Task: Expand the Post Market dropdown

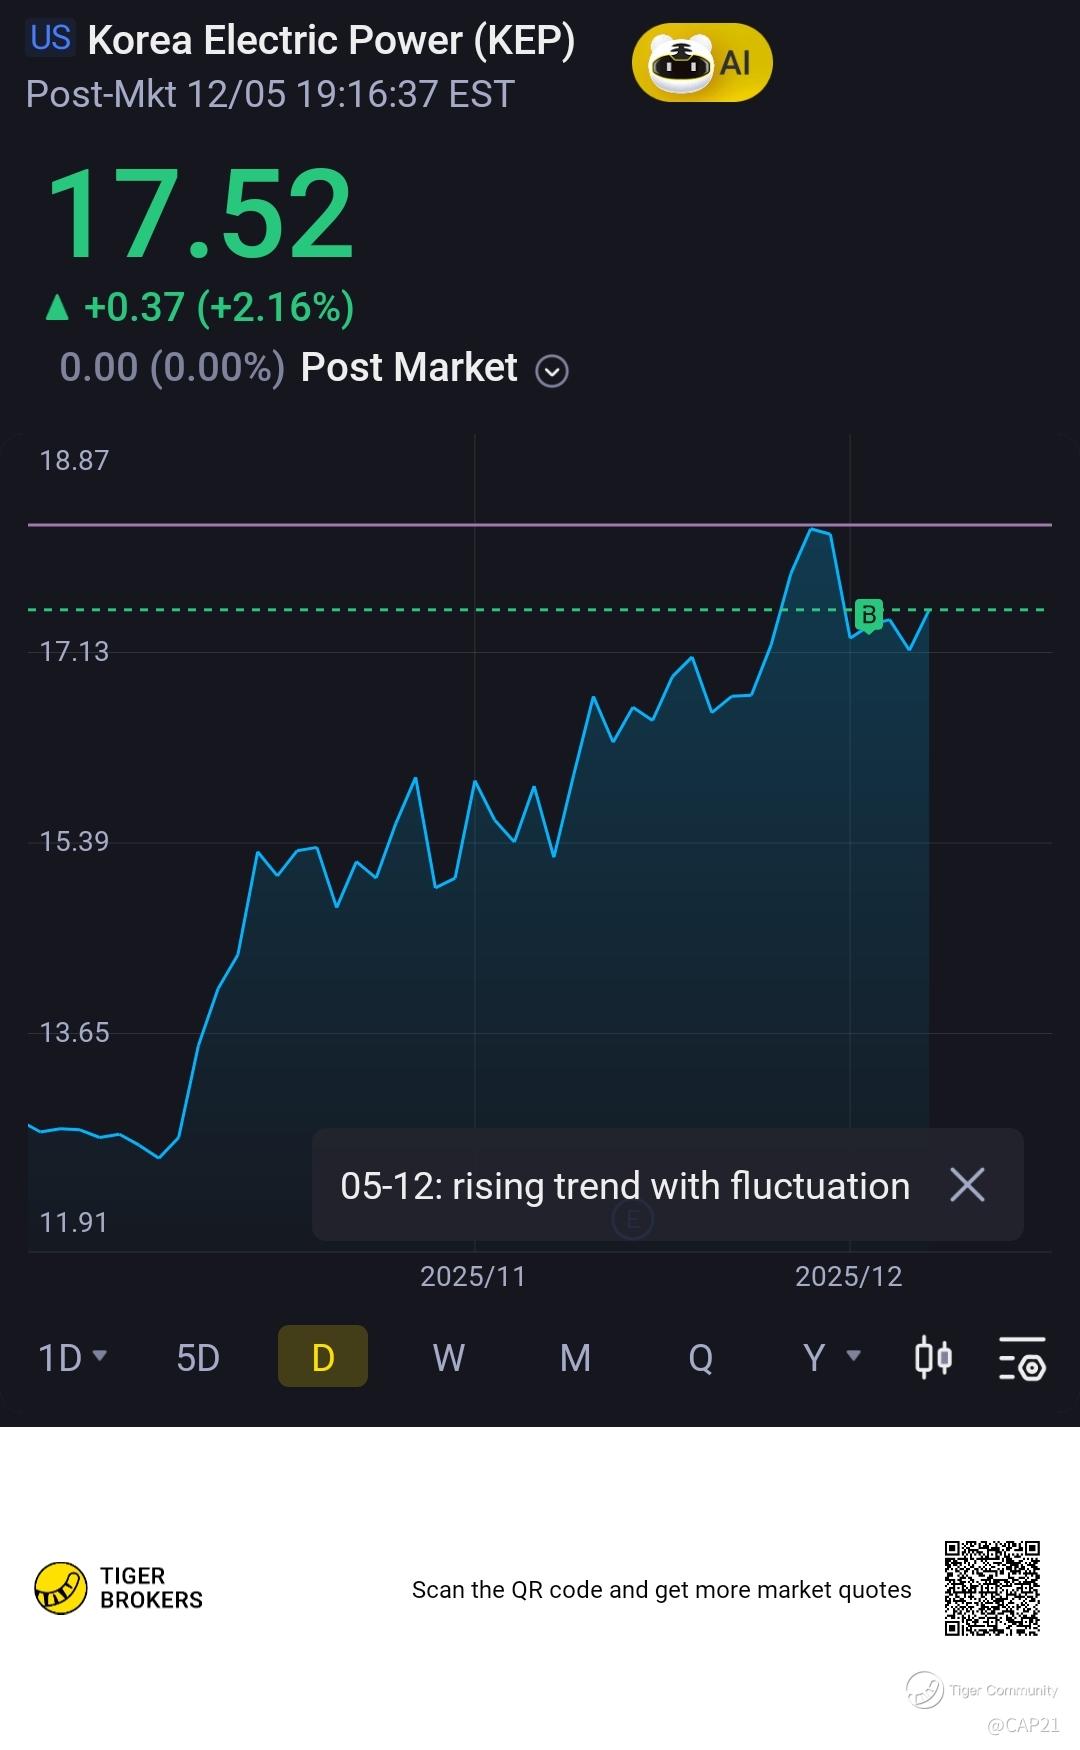Action: [x=552, y=371]
